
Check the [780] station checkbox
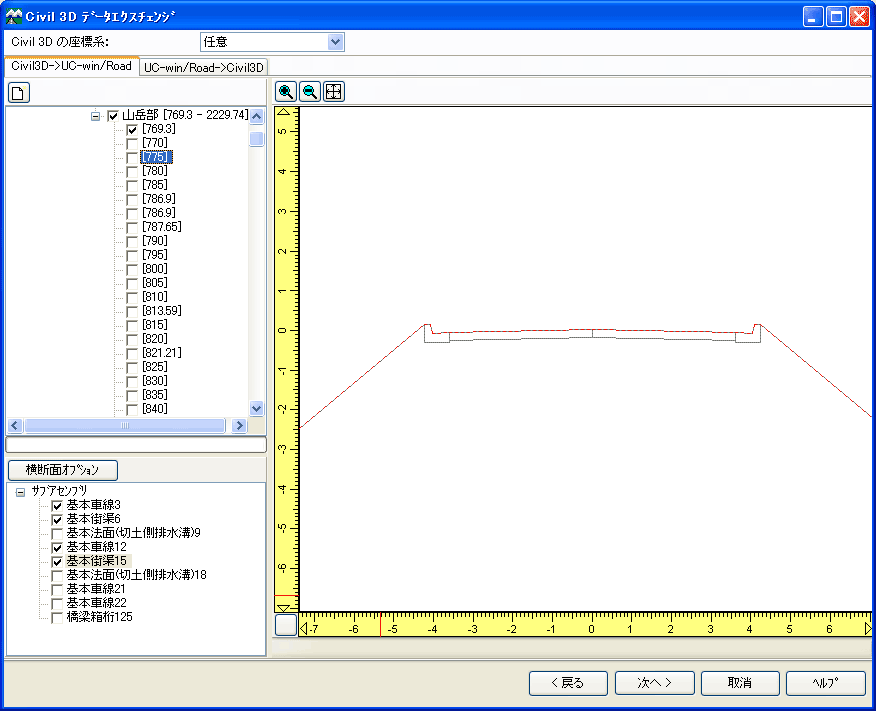(132, 171)
